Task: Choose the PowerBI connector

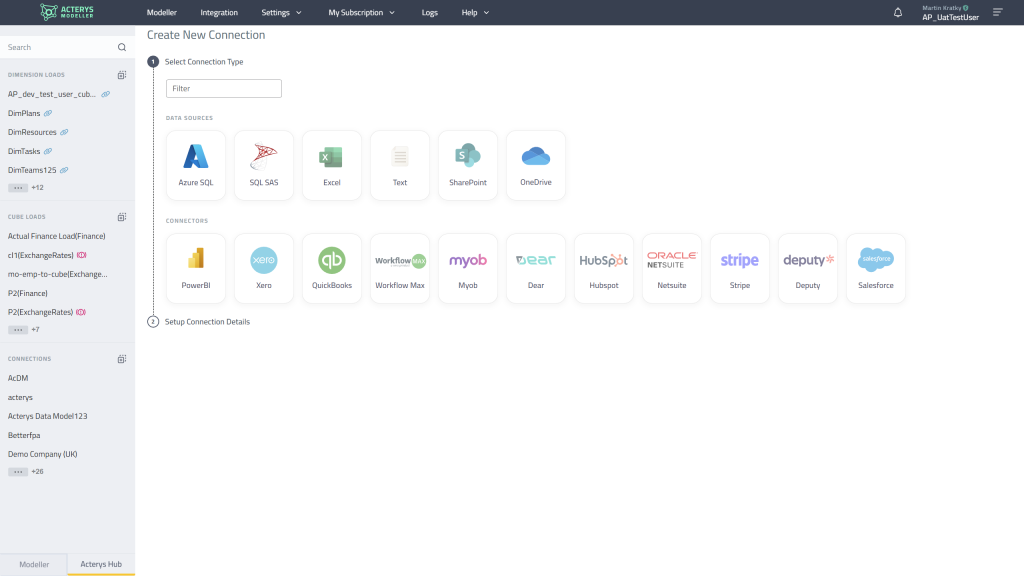Action: [x=195, y=267]
